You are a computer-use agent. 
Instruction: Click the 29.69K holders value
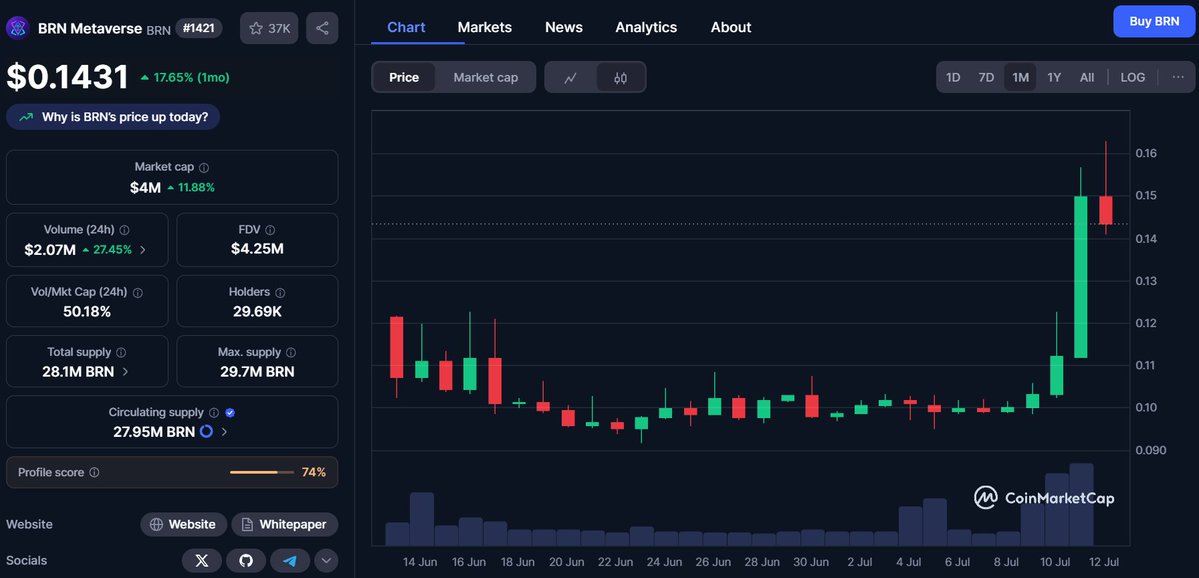click(x=257, y=311)
